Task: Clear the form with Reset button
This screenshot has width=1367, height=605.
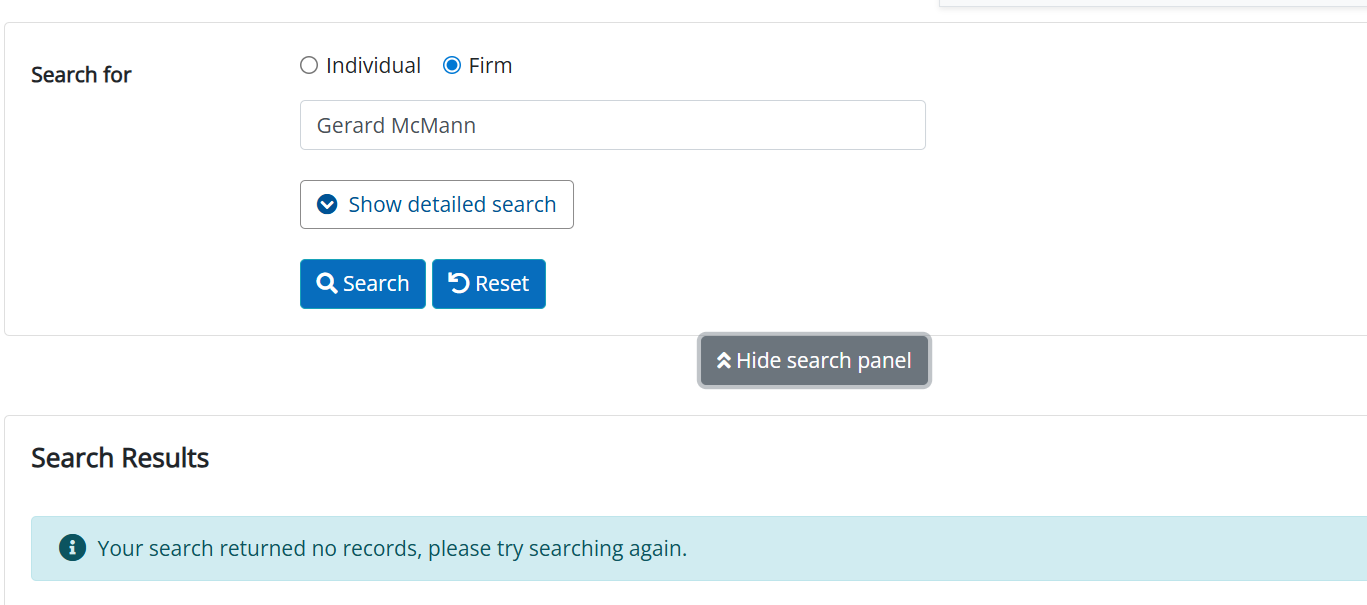Action: tap(488, 283)
